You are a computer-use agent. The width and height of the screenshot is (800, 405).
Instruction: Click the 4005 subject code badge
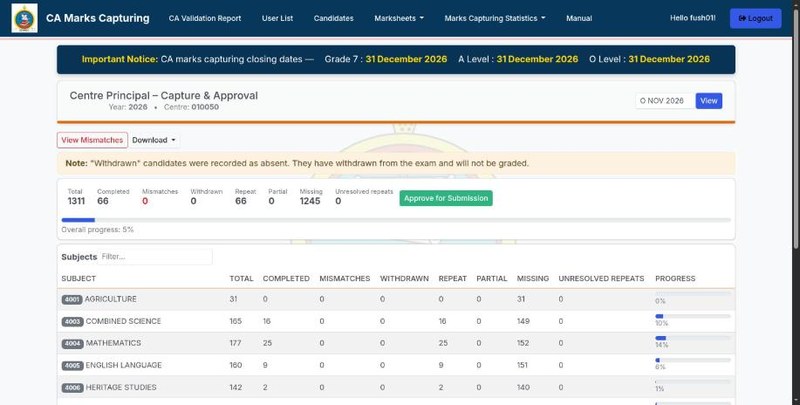[x=72, y=365]
